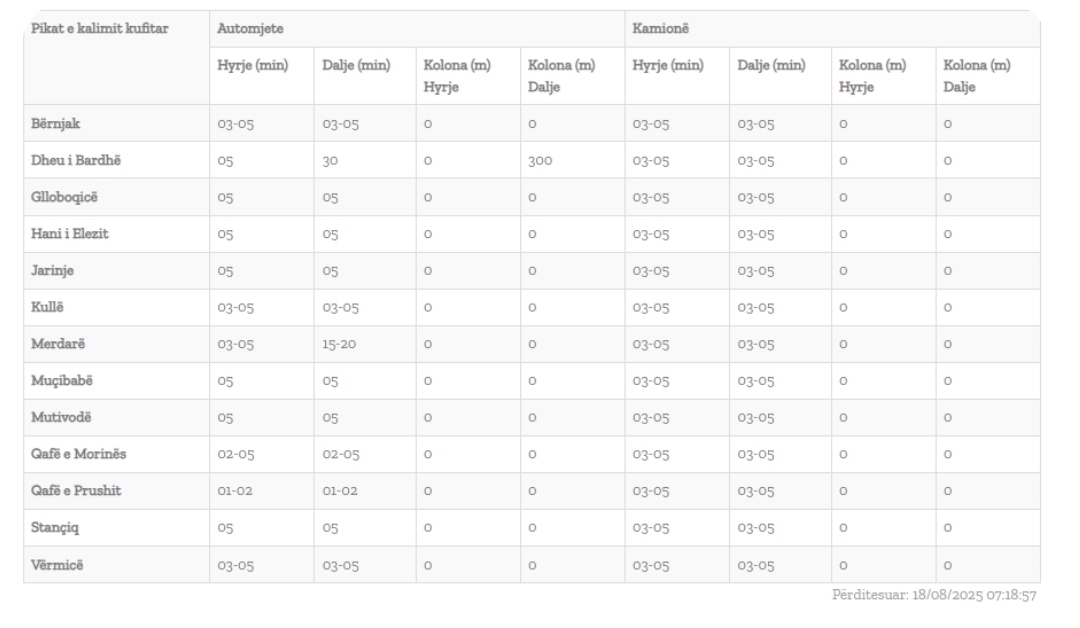The image size is (1080, 628).
Task: Select the Mutivodë crossing name
Action: [61, 417]
